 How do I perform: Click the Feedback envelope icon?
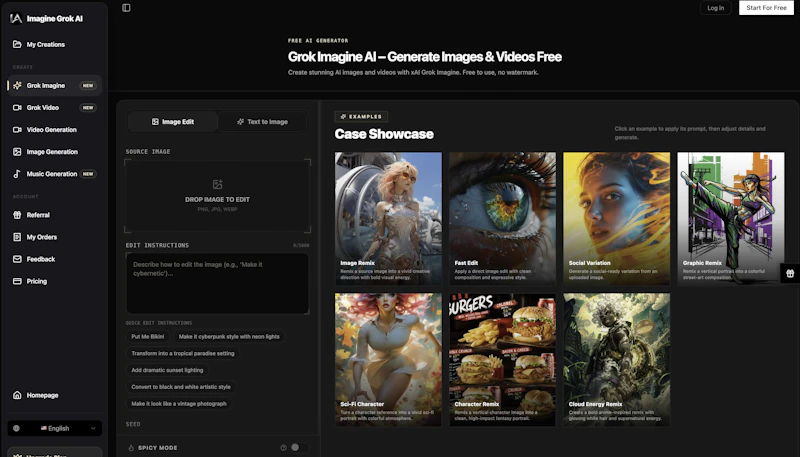(x=17, y=259)
